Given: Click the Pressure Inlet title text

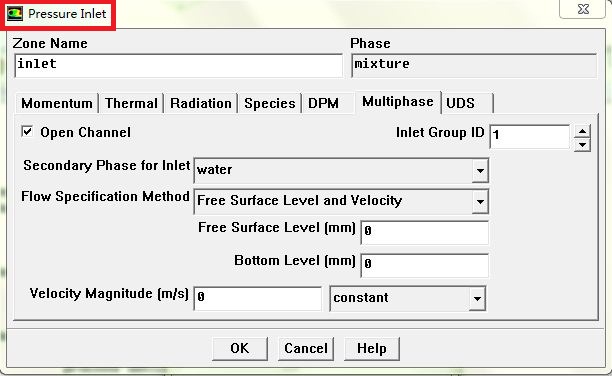Looking at the screenshot, I should 67,14.
